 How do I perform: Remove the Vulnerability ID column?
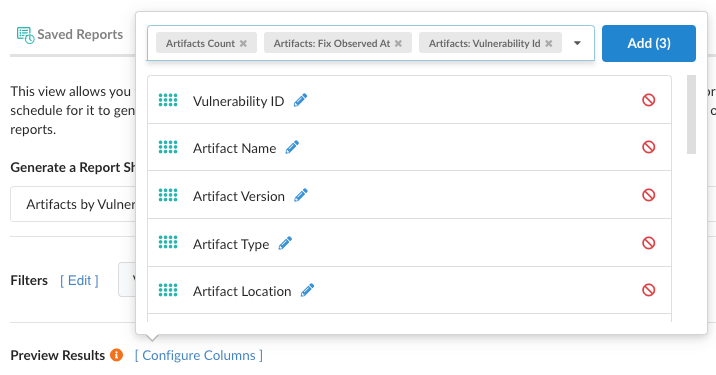click(x=648, y=100)
